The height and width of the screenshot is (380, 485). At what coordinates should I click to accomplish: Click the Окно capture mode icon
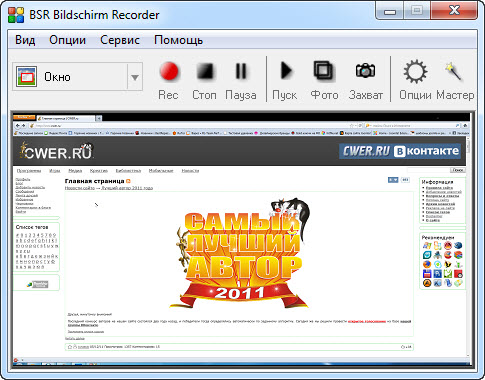click(27, 77)
